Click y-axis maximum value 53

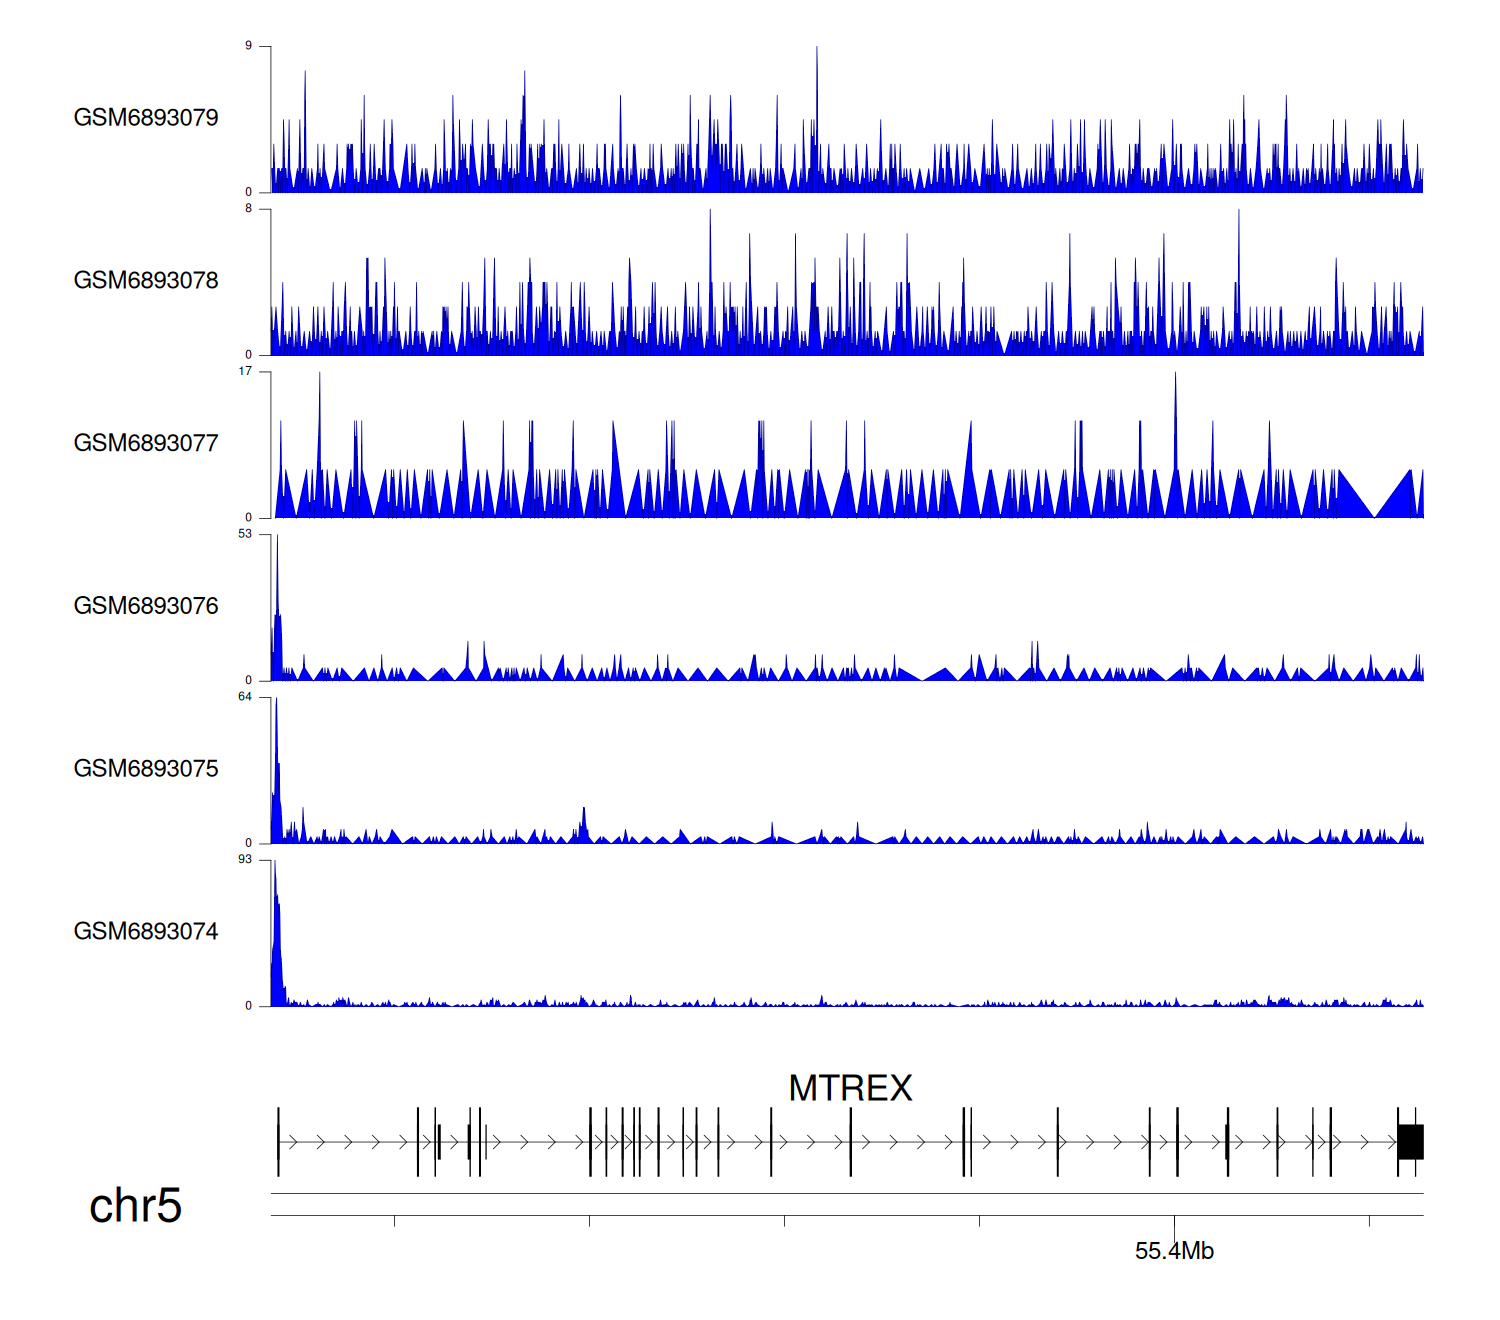point(245,534)
